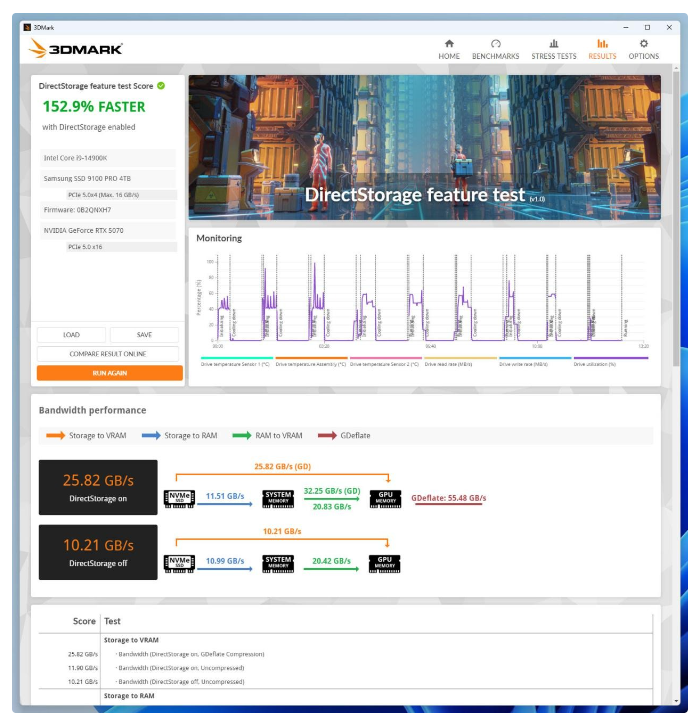Open the Options tab
The height and width of the screenshot is (727, 696).
click(643, 50)
